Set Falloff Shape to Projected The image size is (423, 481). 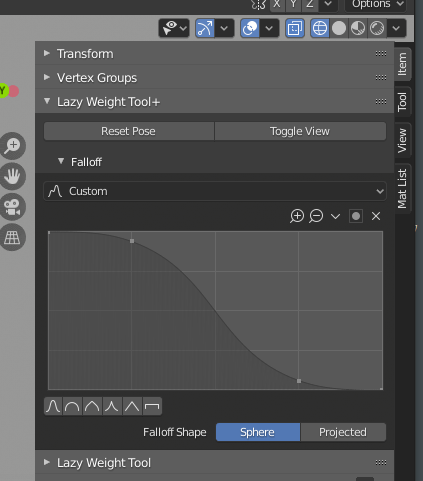click(343, 432)
